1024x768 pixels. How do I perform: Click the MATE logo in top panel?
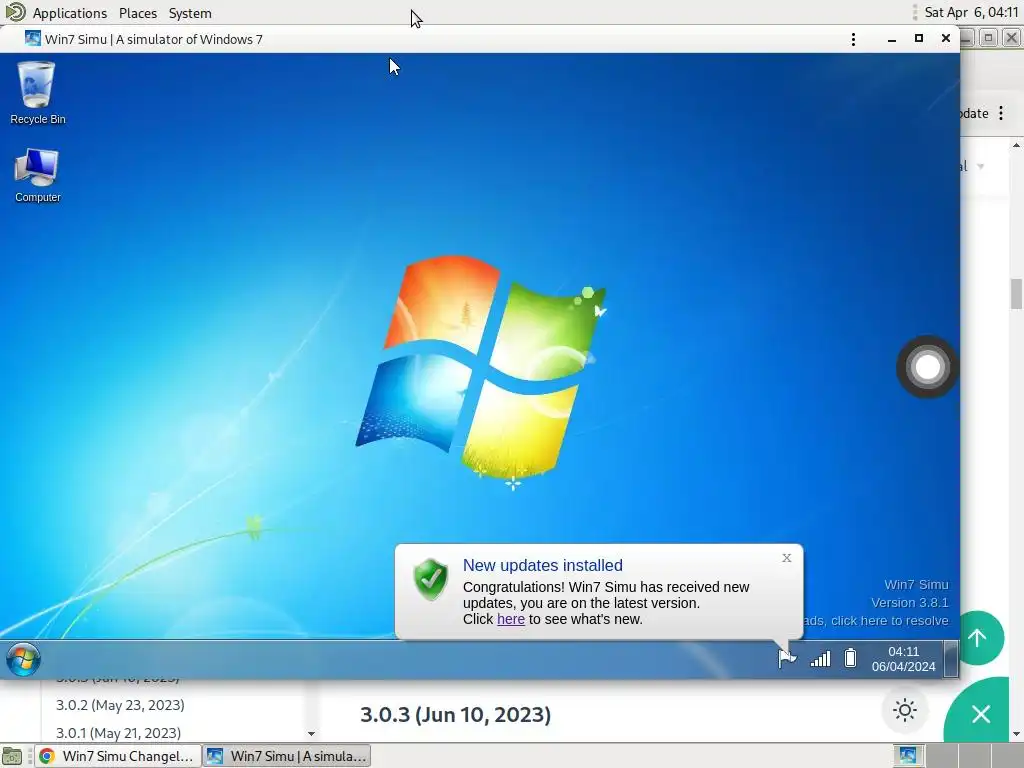pos(14,12)
